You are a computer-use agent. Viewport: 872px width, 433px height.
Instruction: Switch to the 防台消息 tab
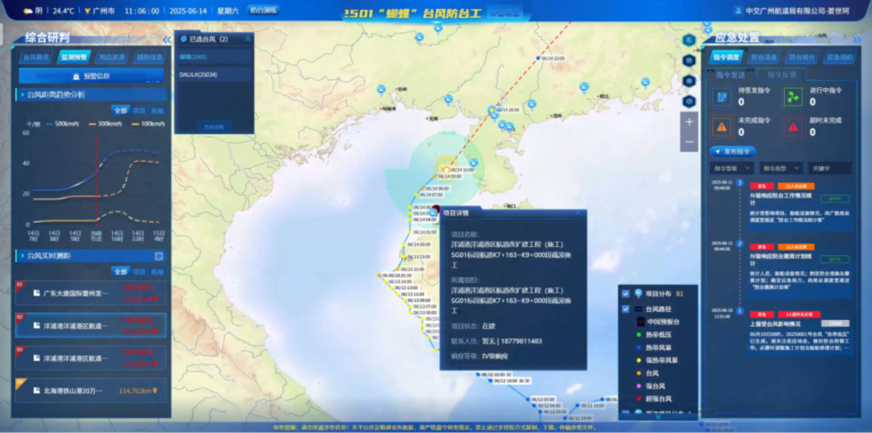coord(764,57)
